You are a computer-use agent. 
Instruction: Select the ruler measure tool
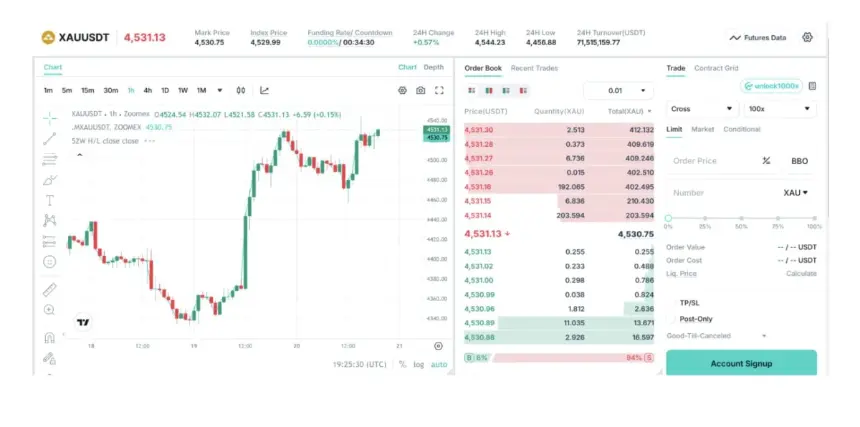(50, 289)
